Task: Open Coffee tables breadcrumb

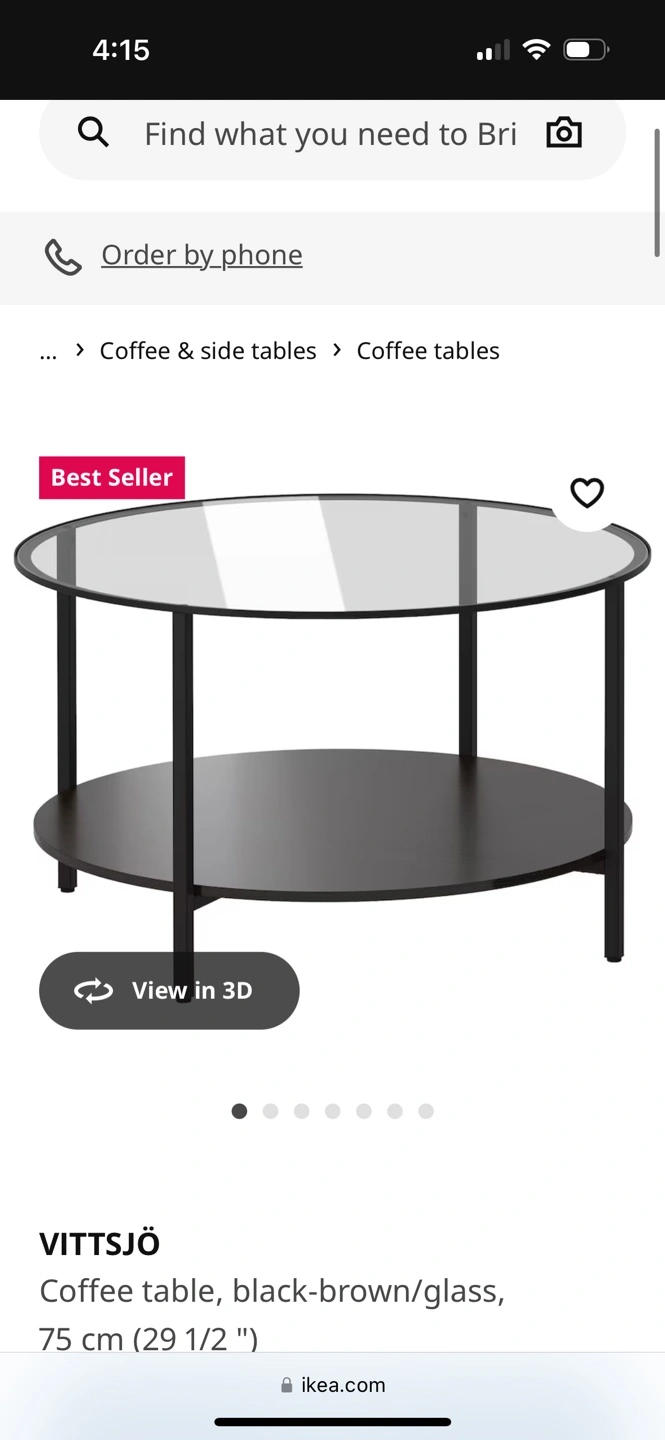Action: click(428, 351)
